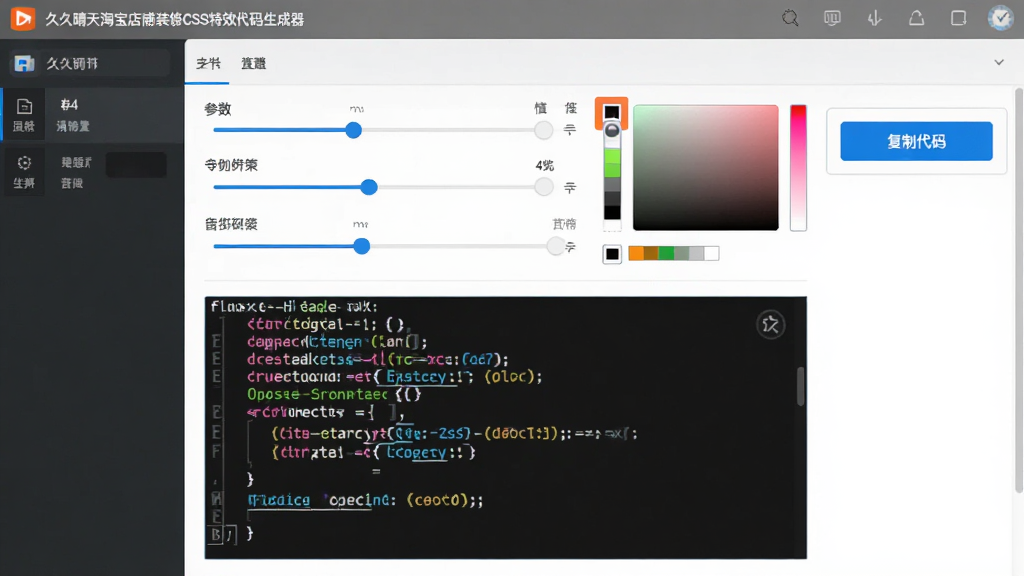The width and height of the screenshot is (1024, 576).
Task: Choose the orange swatch in the palette row
Action: tap(635, 253)
